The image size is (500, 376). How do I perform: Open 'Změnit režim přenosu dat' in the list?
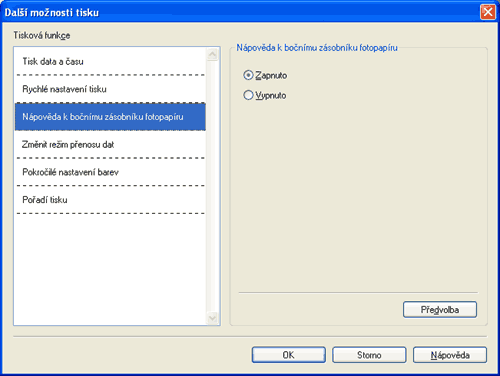[x=110, y=144]
